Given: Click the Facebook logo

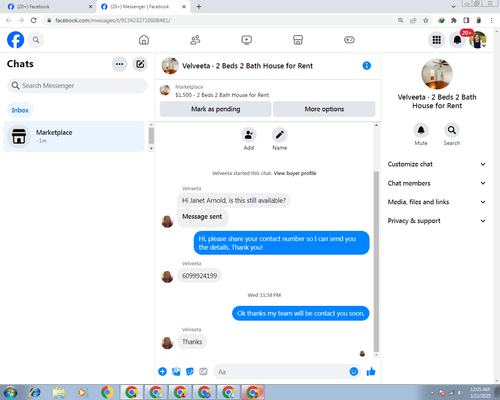Looking at the screenshot, I should (15, 40).
